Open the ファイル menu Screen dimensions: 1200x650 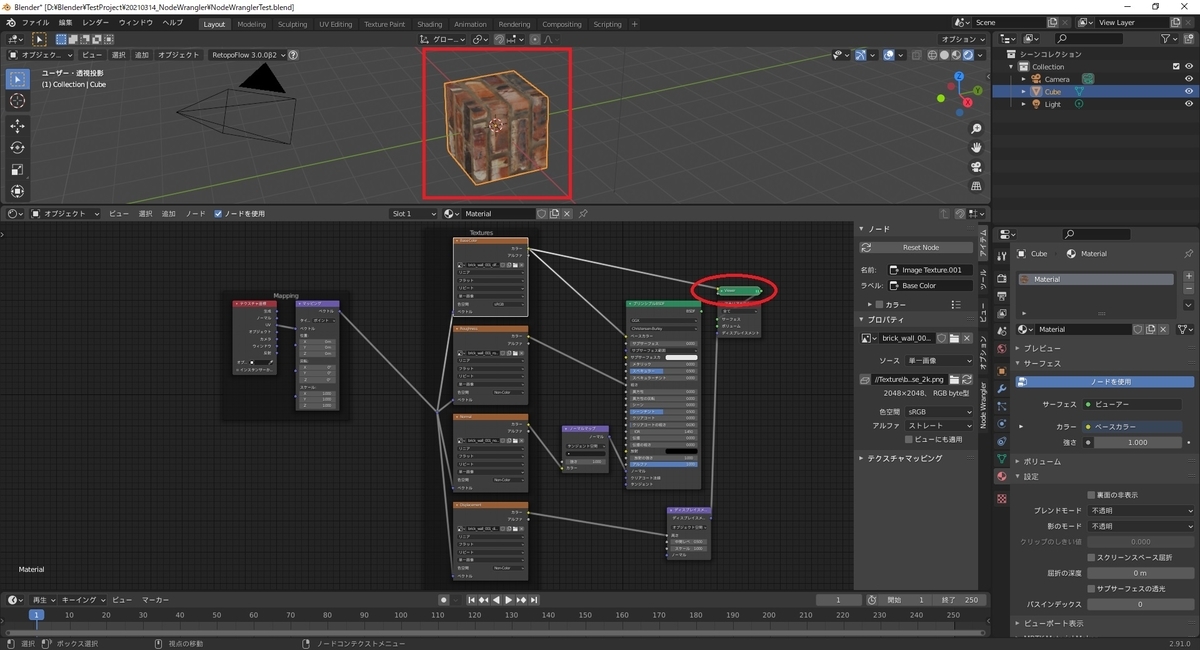[35, 22]
